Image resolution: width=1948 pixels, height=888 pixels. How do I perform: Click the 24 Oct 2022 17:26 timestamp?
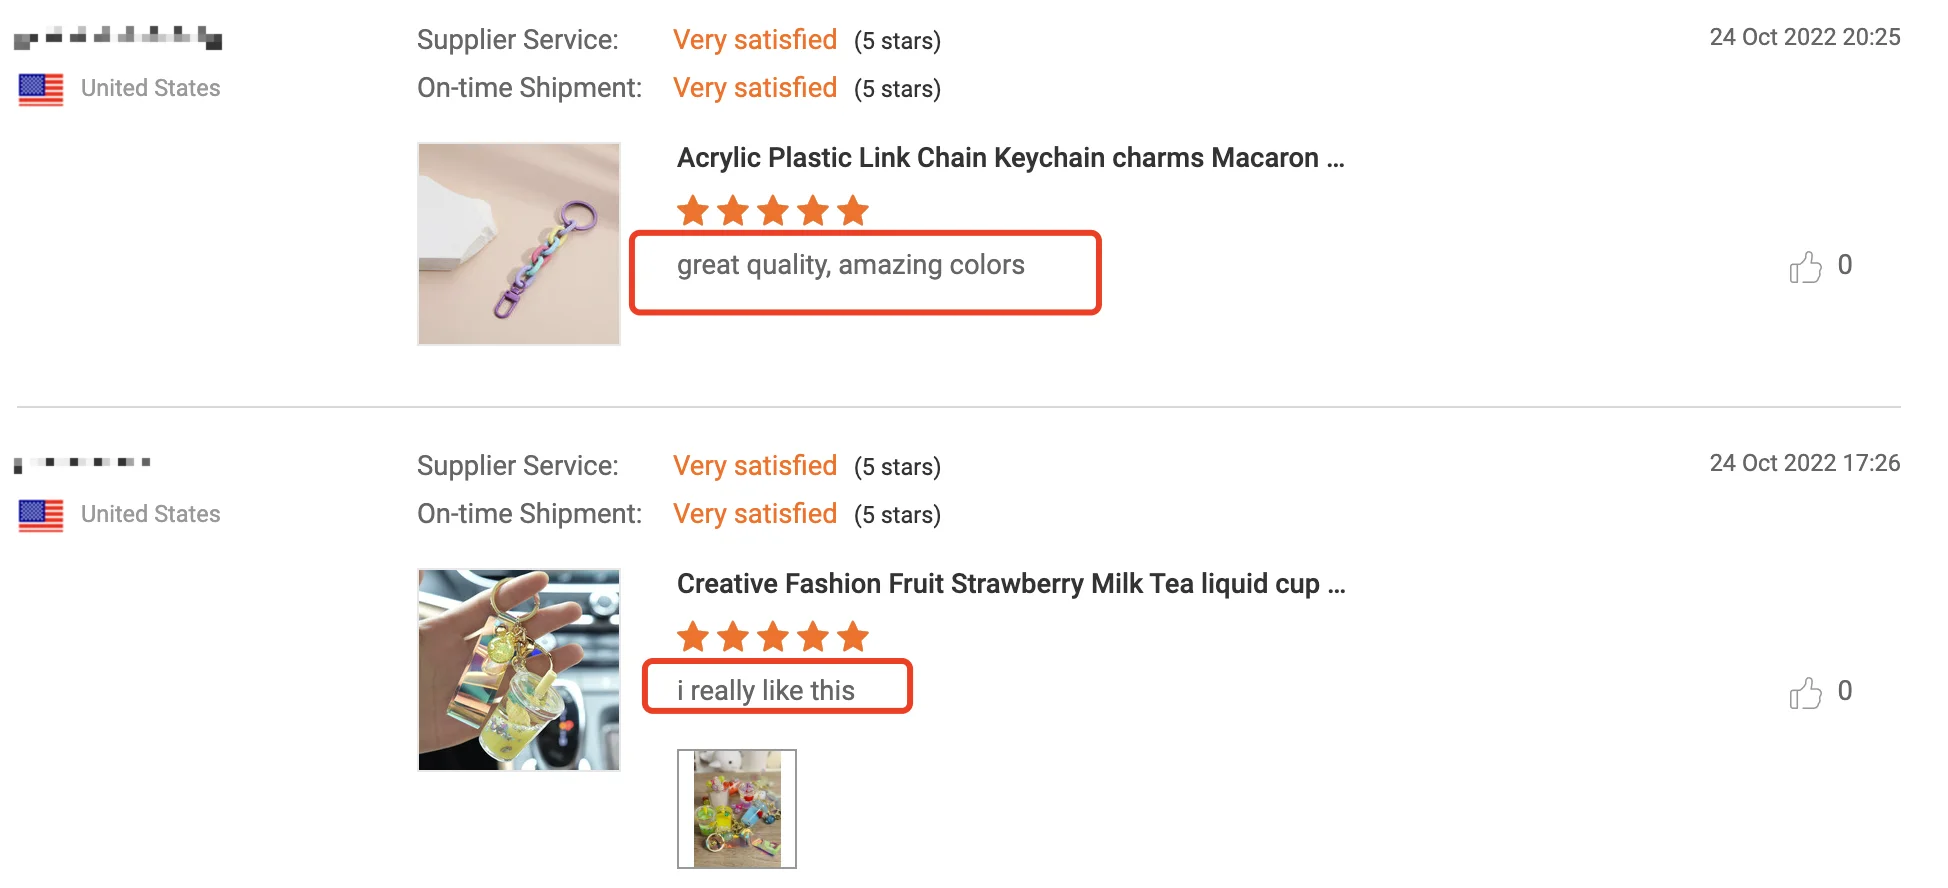tap(1804, 463)
